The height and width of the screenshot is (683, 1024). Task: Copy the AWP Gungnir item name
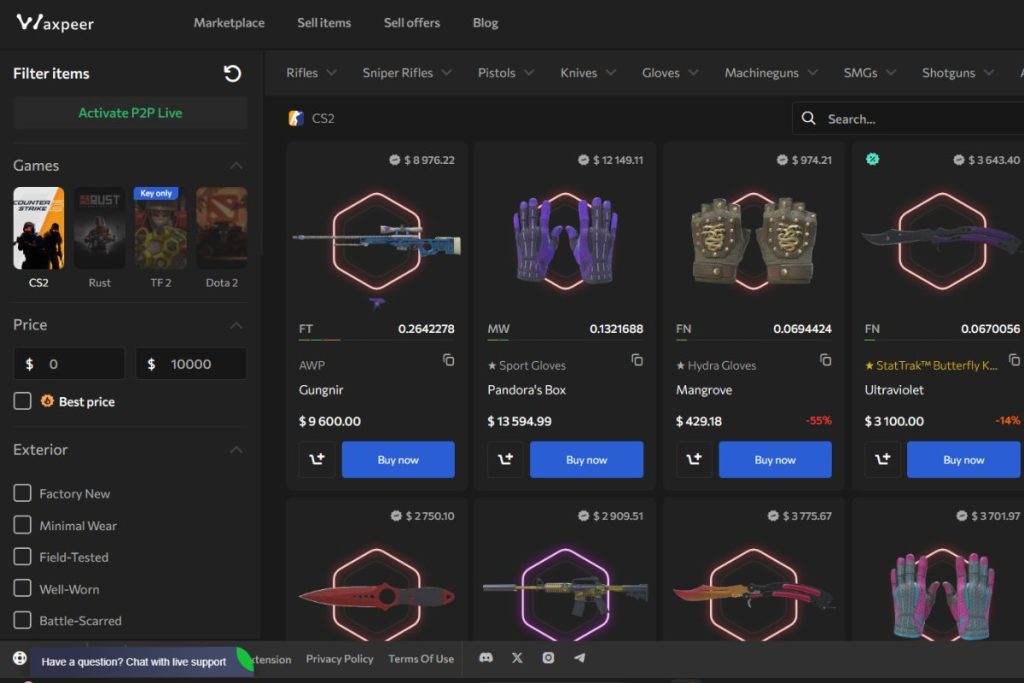[x=448, y=360]
